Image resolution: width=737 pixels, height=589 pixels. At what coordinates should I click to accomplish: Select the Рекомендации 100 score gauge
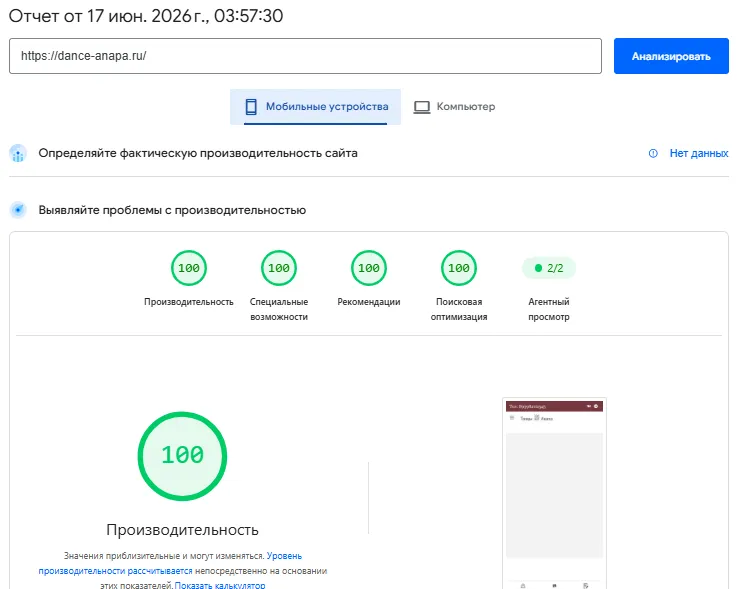368,268
